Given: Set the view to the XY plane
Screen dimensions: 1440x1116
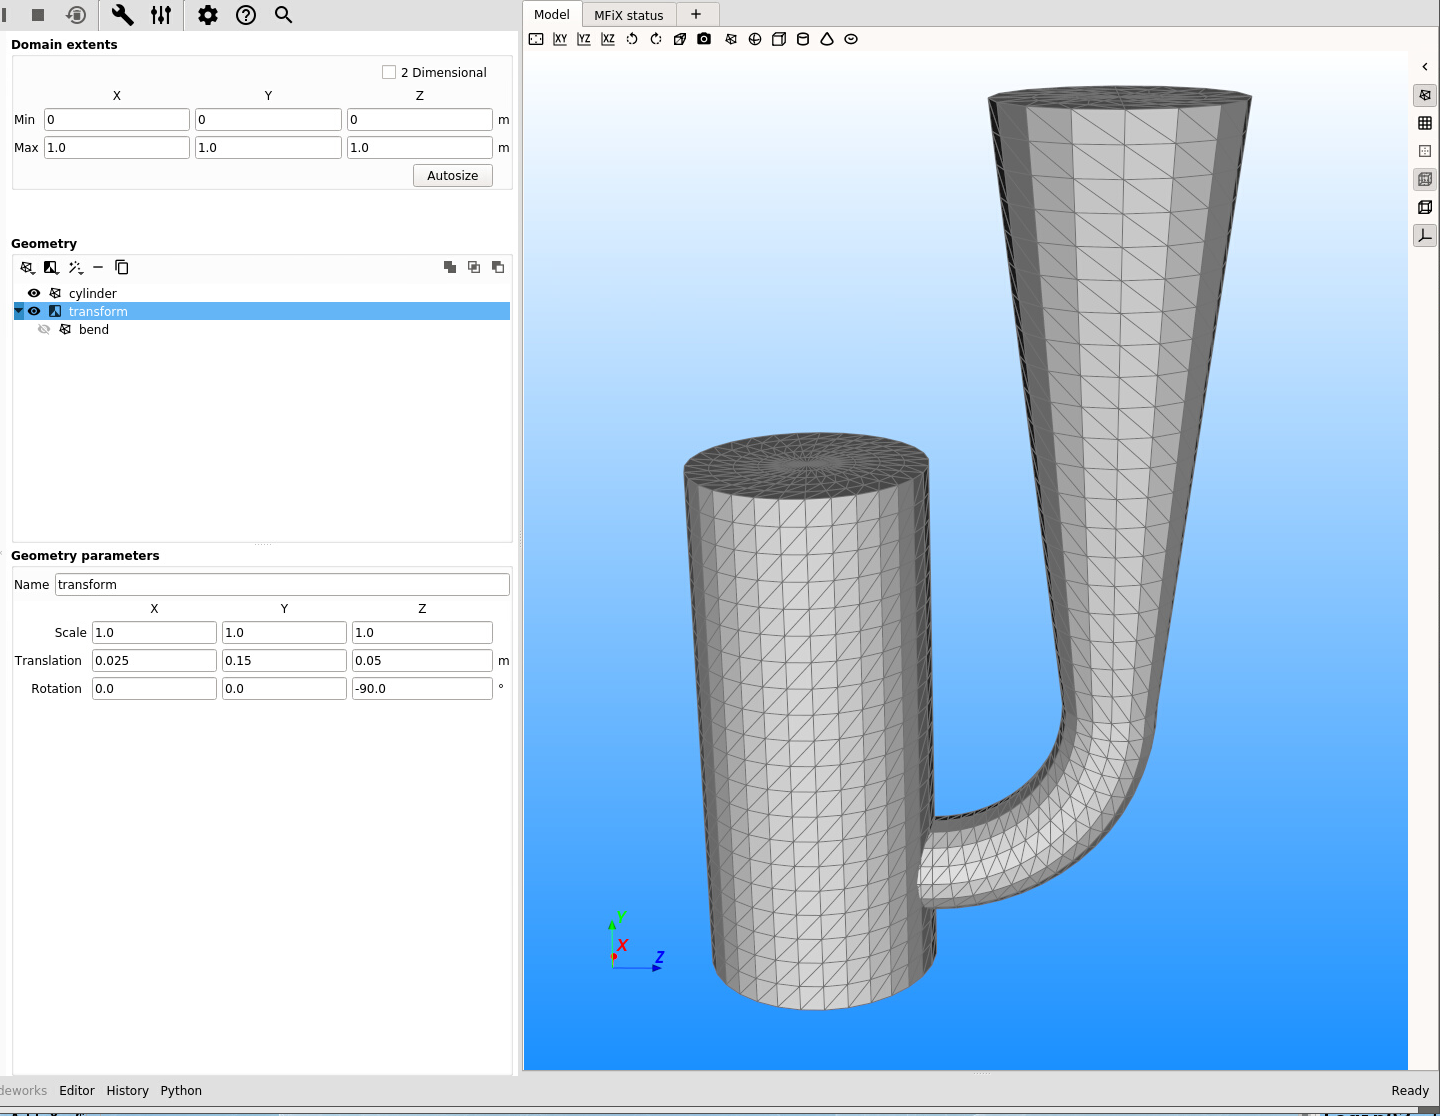Looking at the screenshot, I should click(x=560, y=39).
